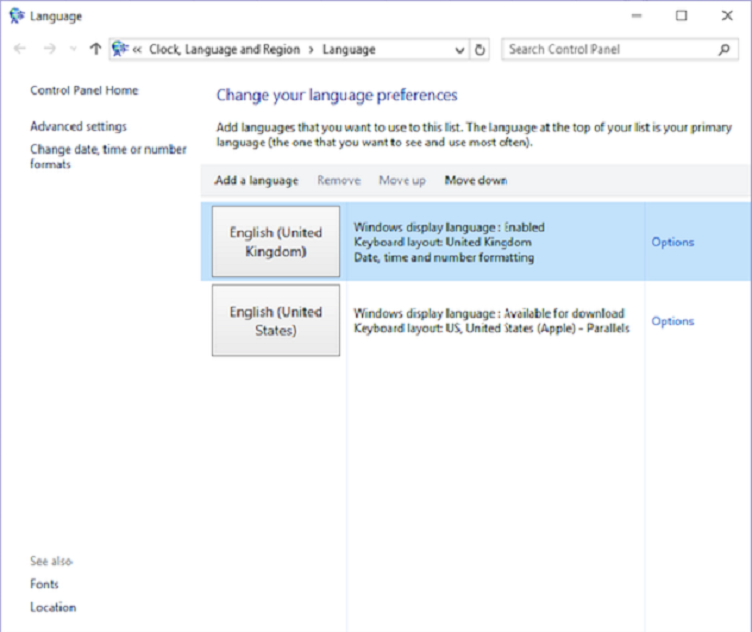Click the 'Change your language preferences' heading

[337, 95]
